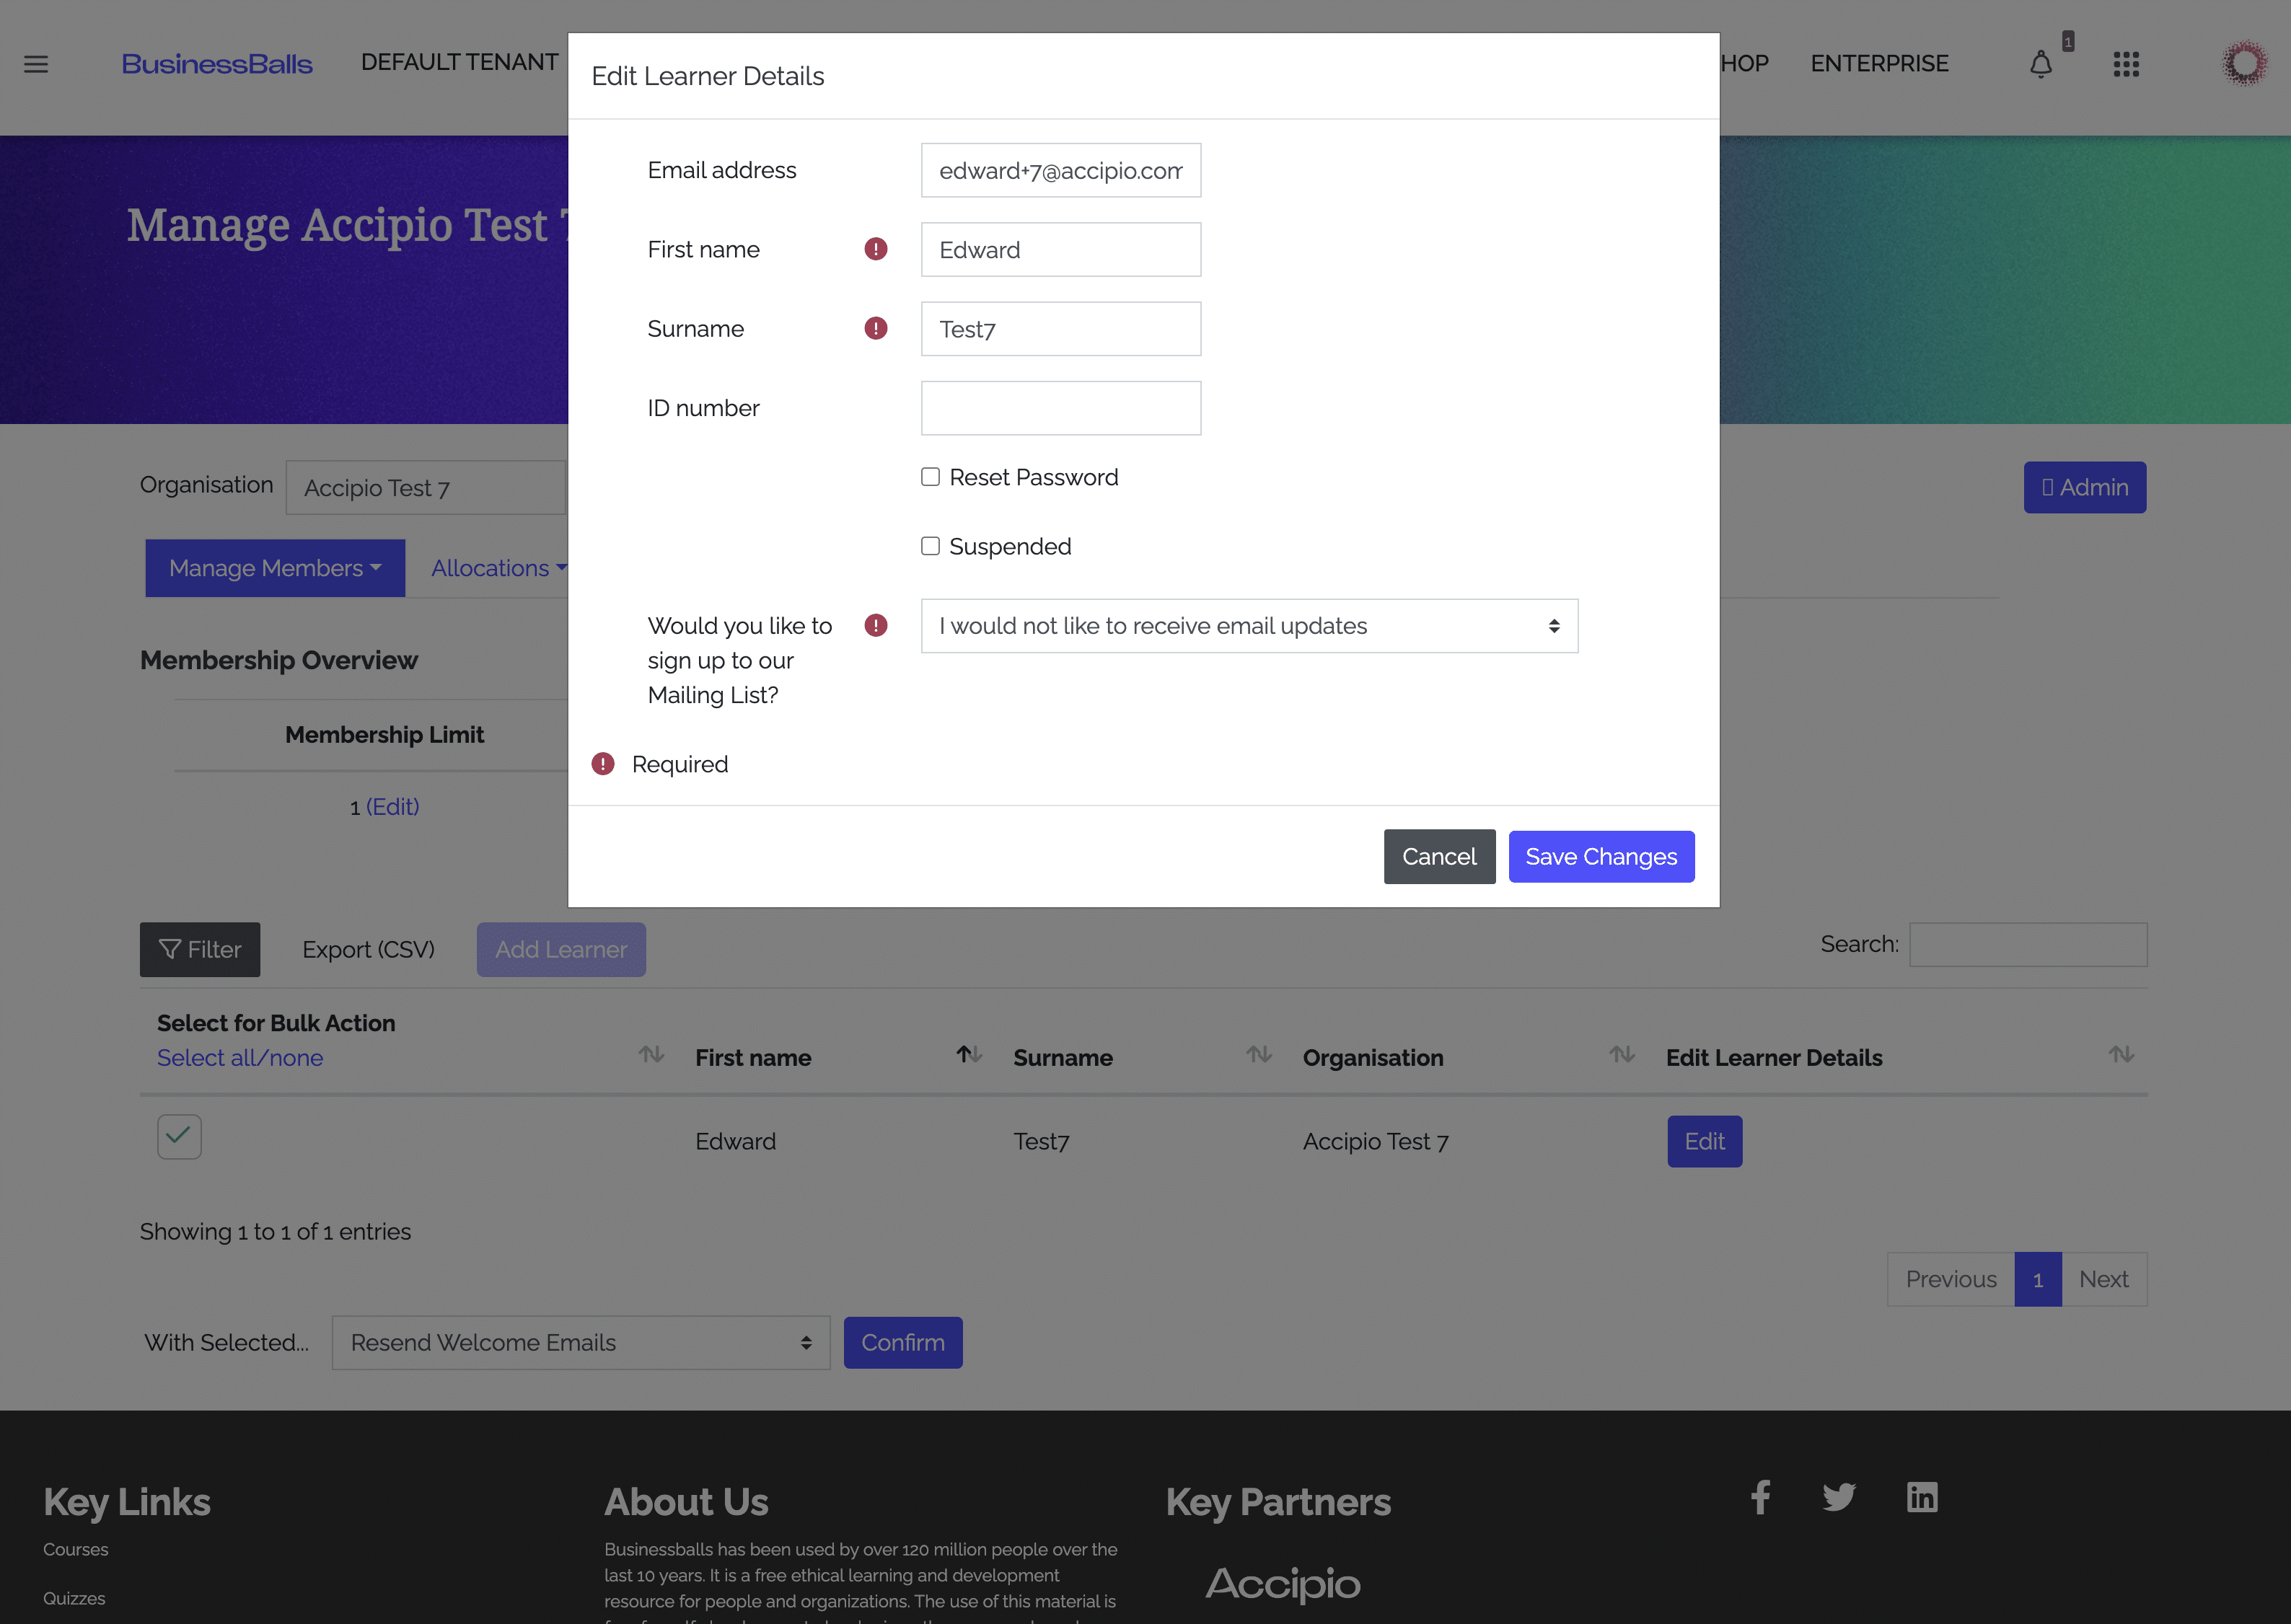Open the hamburger navigation menu

tap(36, 64)
